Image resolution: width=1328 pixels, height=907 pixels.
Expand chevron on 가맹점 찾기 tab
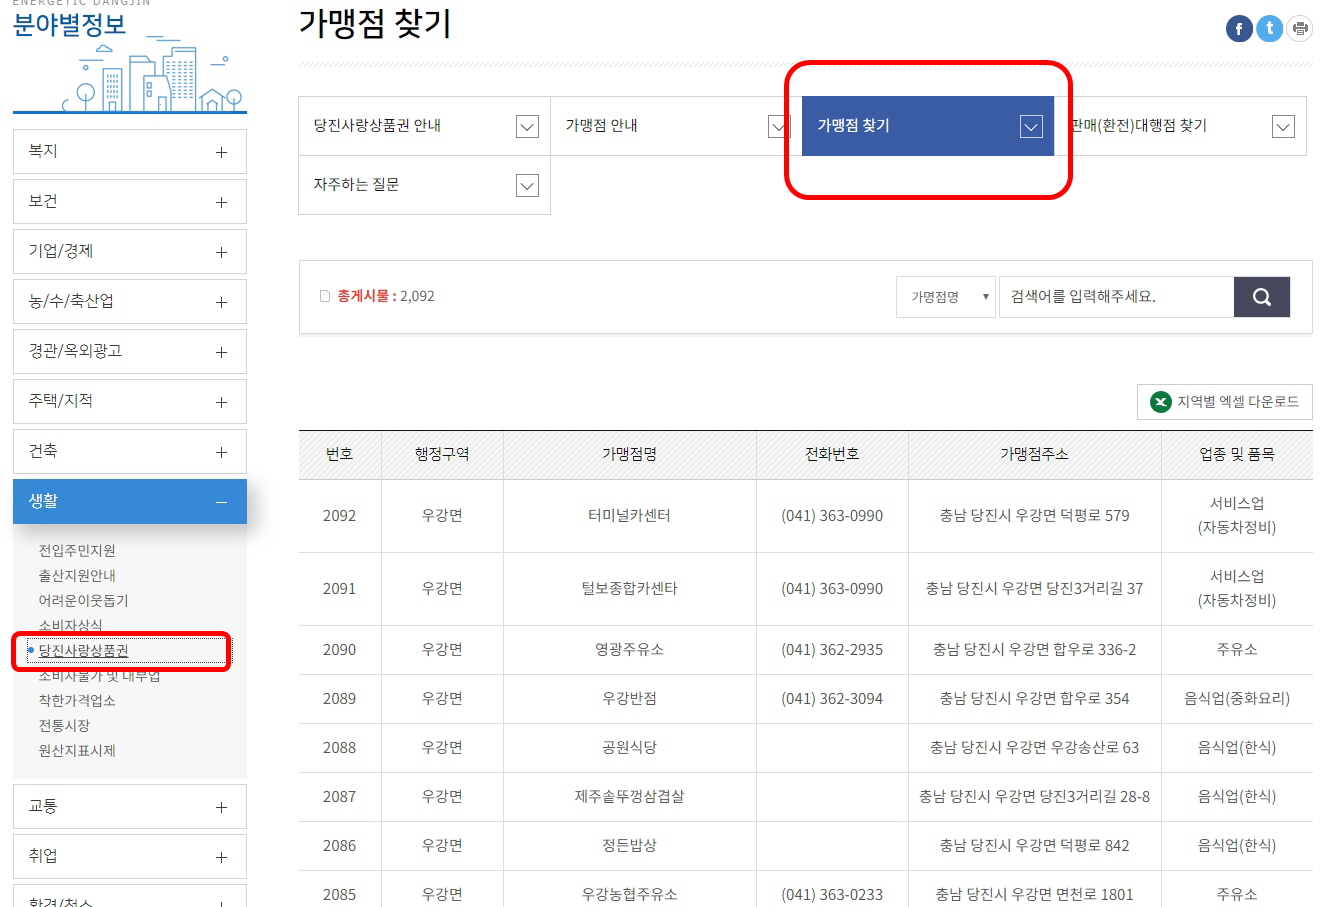(1031, 126)
